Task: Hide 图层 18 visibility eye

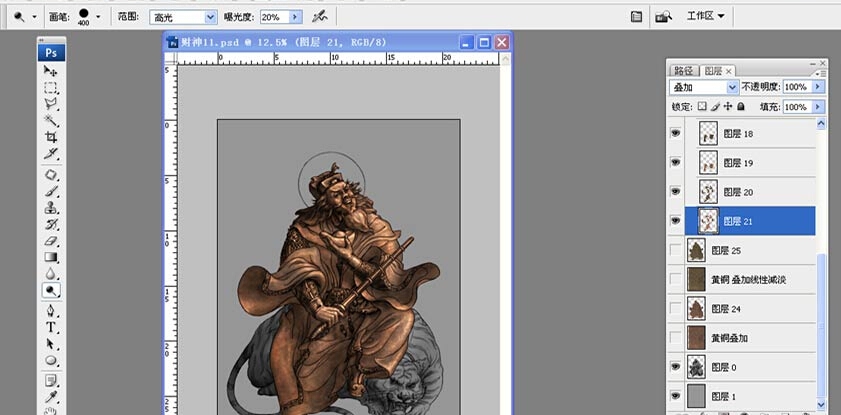Action: [x=676, y=133]
